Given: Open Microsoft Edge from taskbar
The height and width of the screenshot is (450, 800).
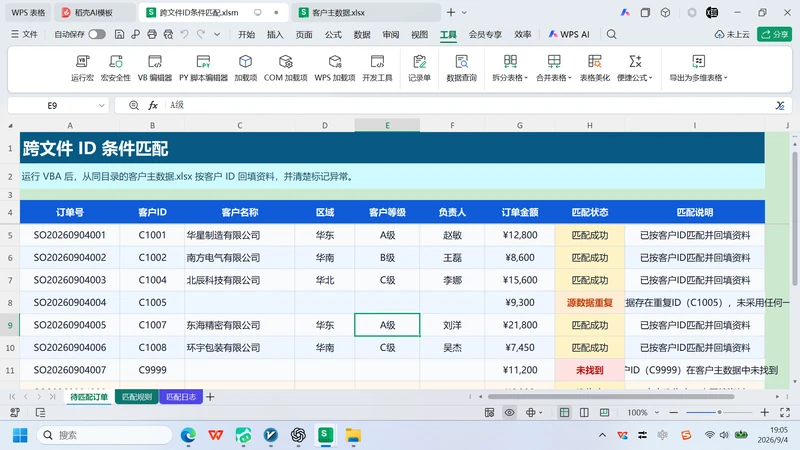Looking at the screenshot, I should coord(188,435).
